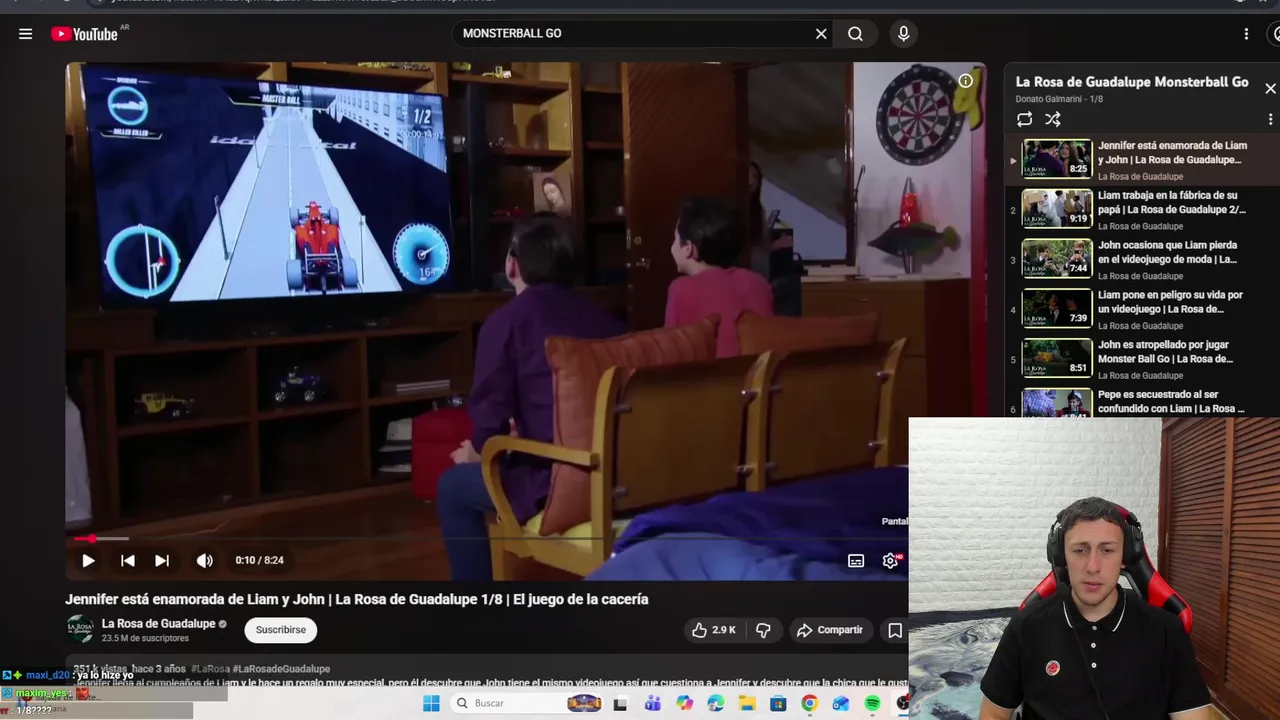Viewport: 1280px width, 720px height.
Task: Run search with the magnifier button
Action: [855, 33]
